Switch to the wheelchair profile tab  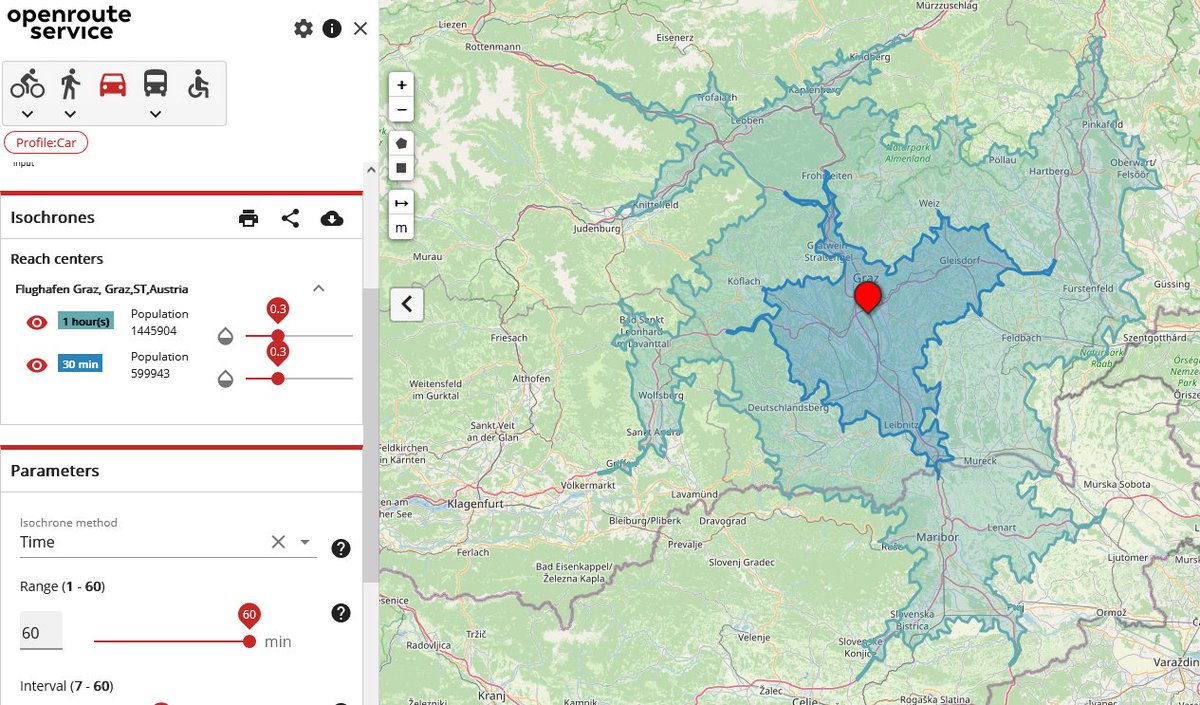point(197,85)
